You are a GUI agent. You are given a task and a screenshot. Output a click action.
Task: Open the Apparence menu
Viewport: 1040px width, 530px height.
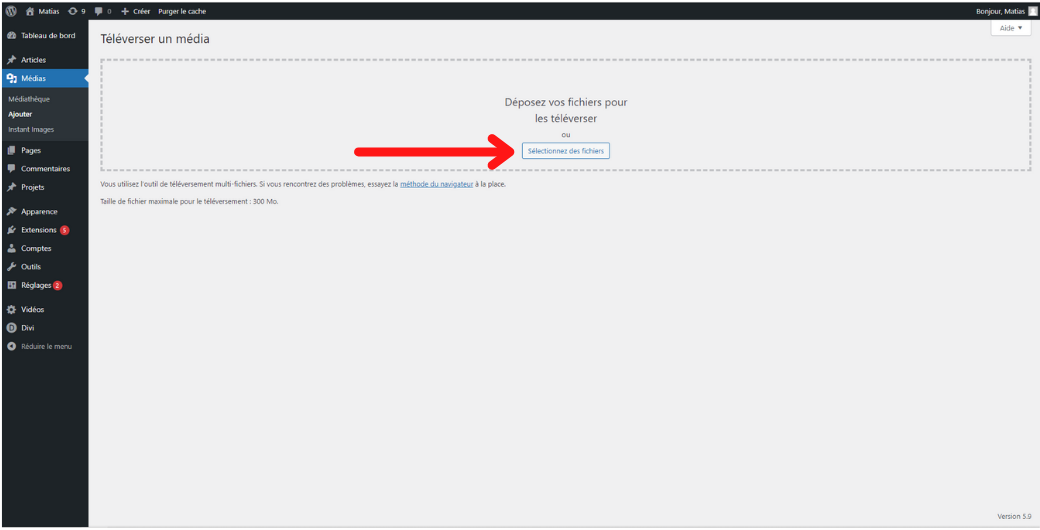(x=39, y=212)
